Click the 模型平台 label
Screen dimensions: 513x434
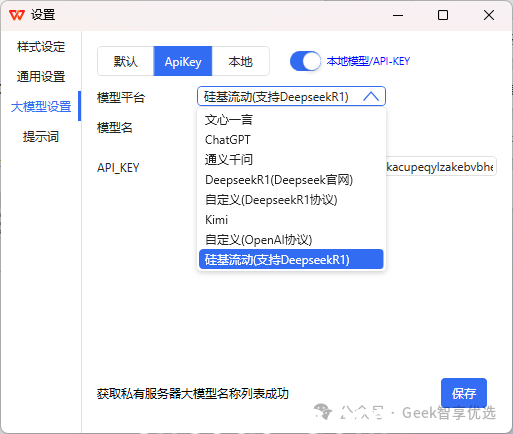[121, 97]
